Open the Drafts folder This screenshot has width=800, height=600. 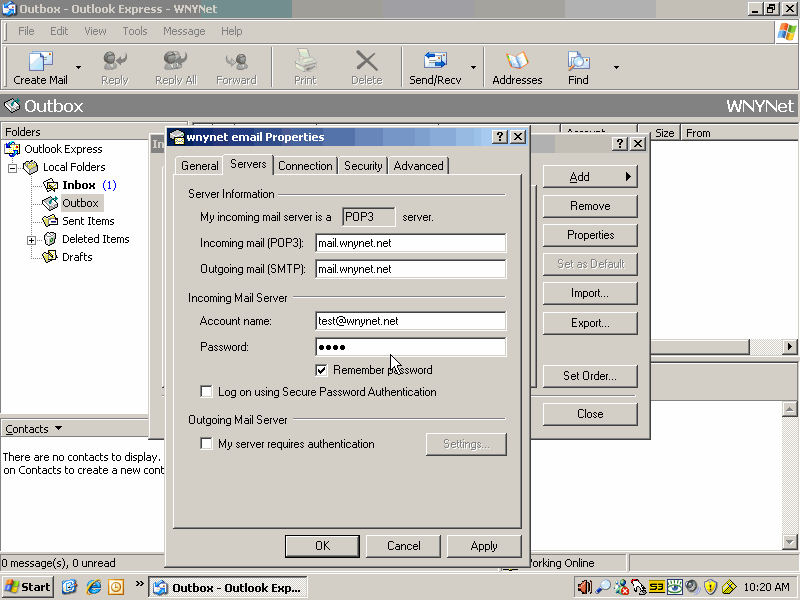[x=77, y=257]
